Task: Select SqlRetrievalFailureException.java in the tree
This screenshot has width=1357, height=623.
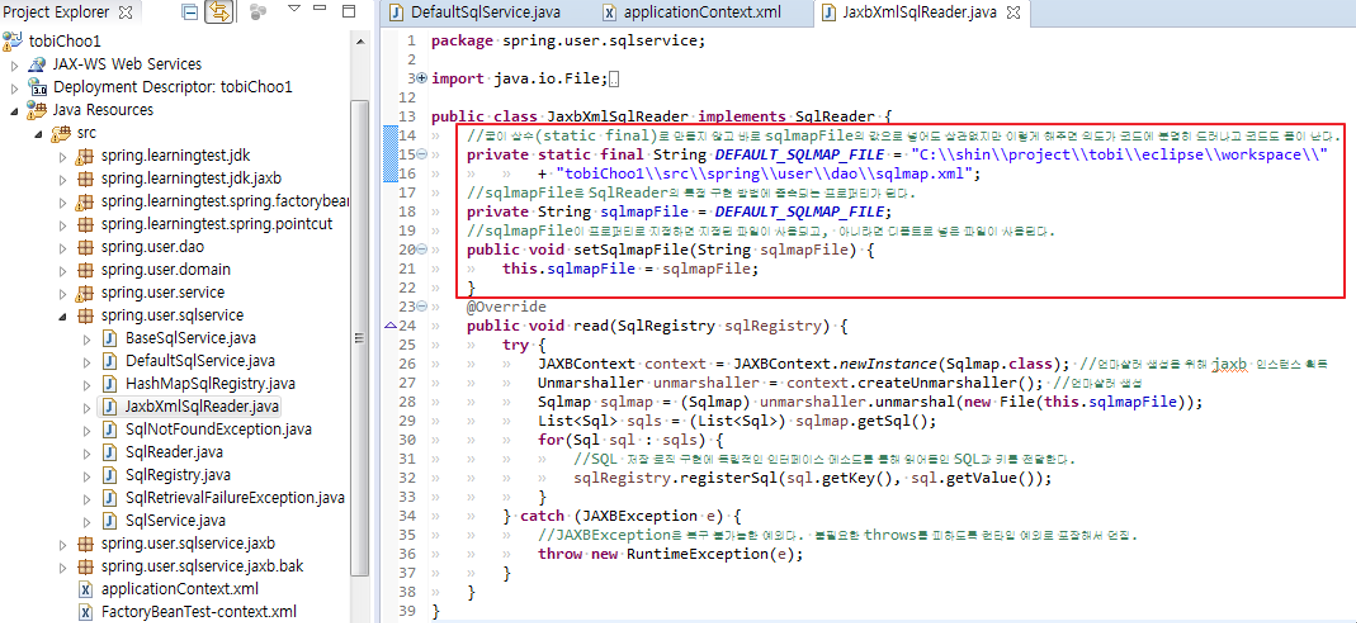Action: [x=235, y=498]
